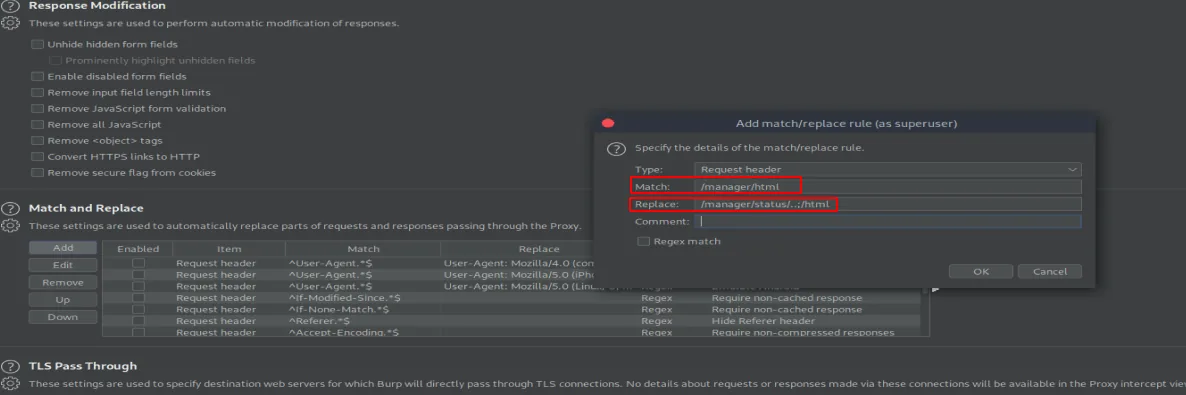Open help for TLS Pass Through section
The image size is (1186, 395).
pyautogui.click(x=10, y=366)
